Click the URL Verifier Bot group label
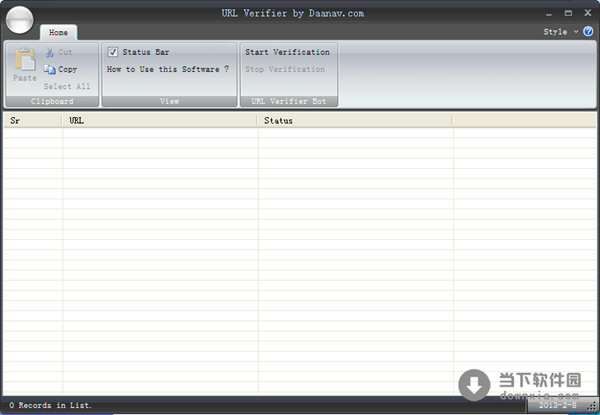This screenshot has width=600, height=415. [x=289, y=101]
